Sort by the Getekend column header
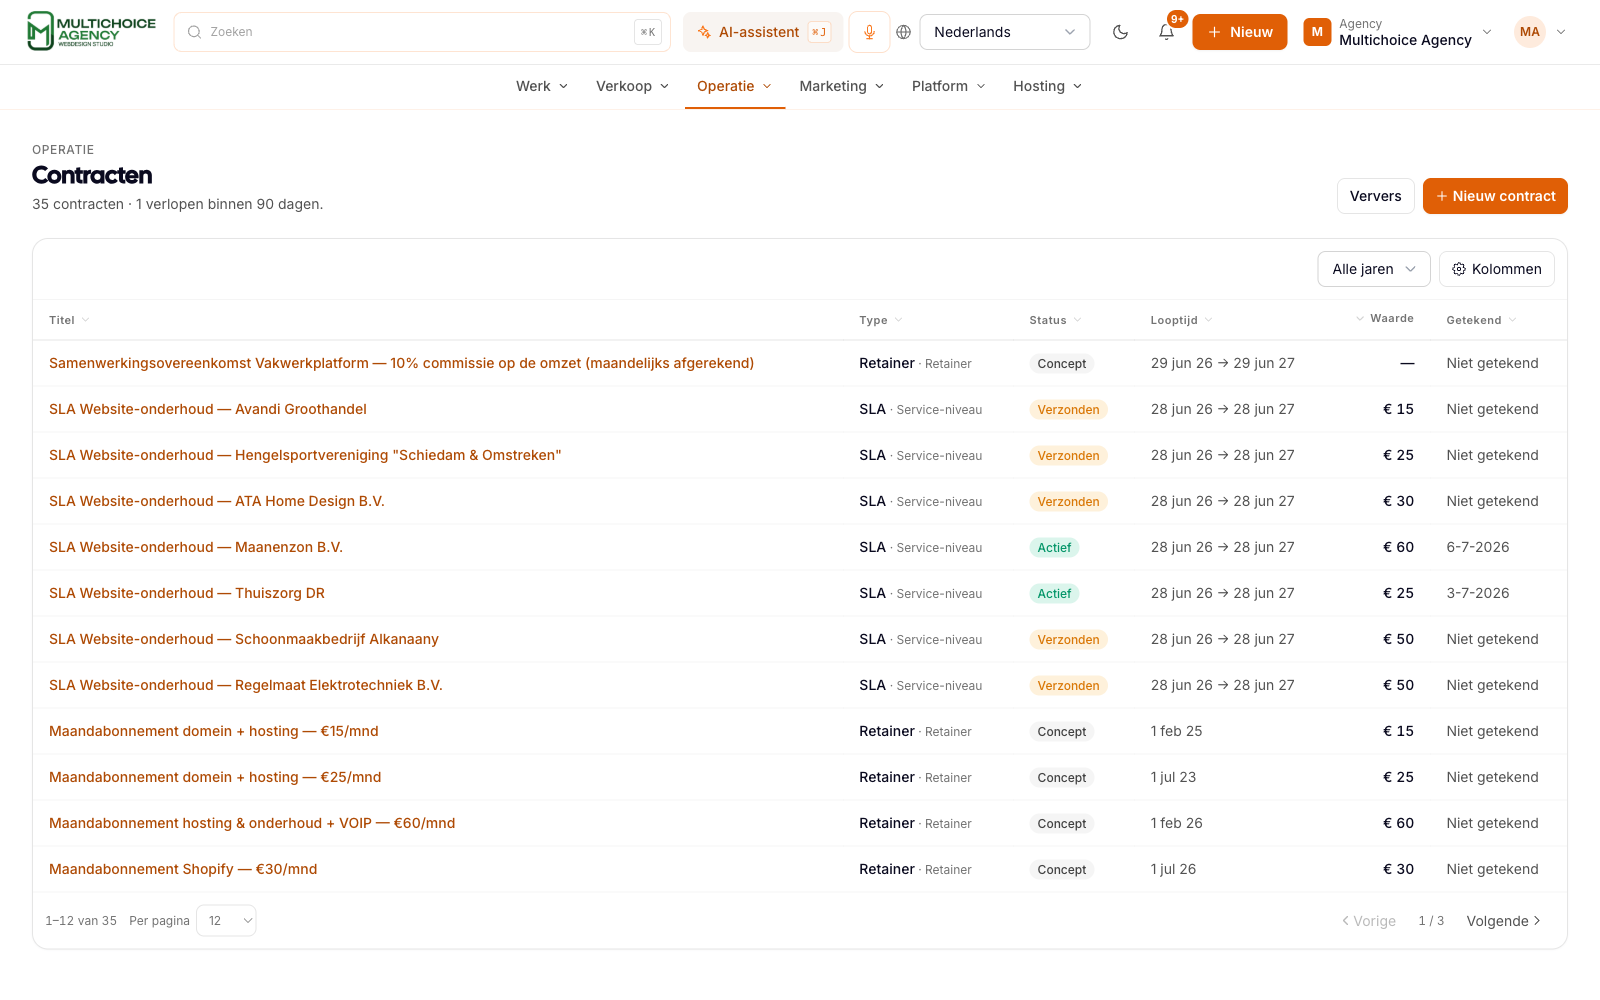The width and height of the screenshot is (1600, 1000). pyautogui.click(x=1481, y=320)
